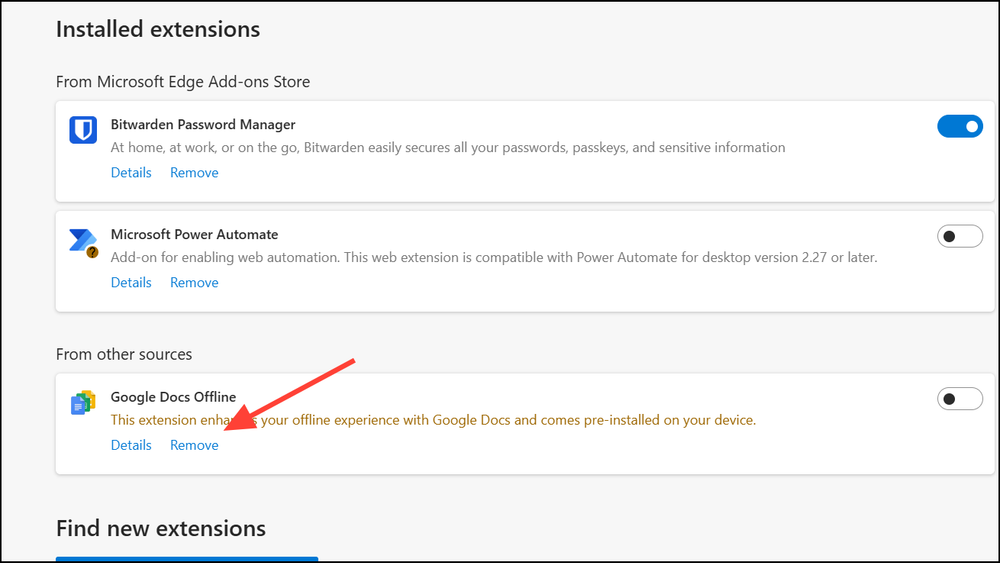
Task: Click the Google Docs Offline icon
Action: (x=83, y=403)
